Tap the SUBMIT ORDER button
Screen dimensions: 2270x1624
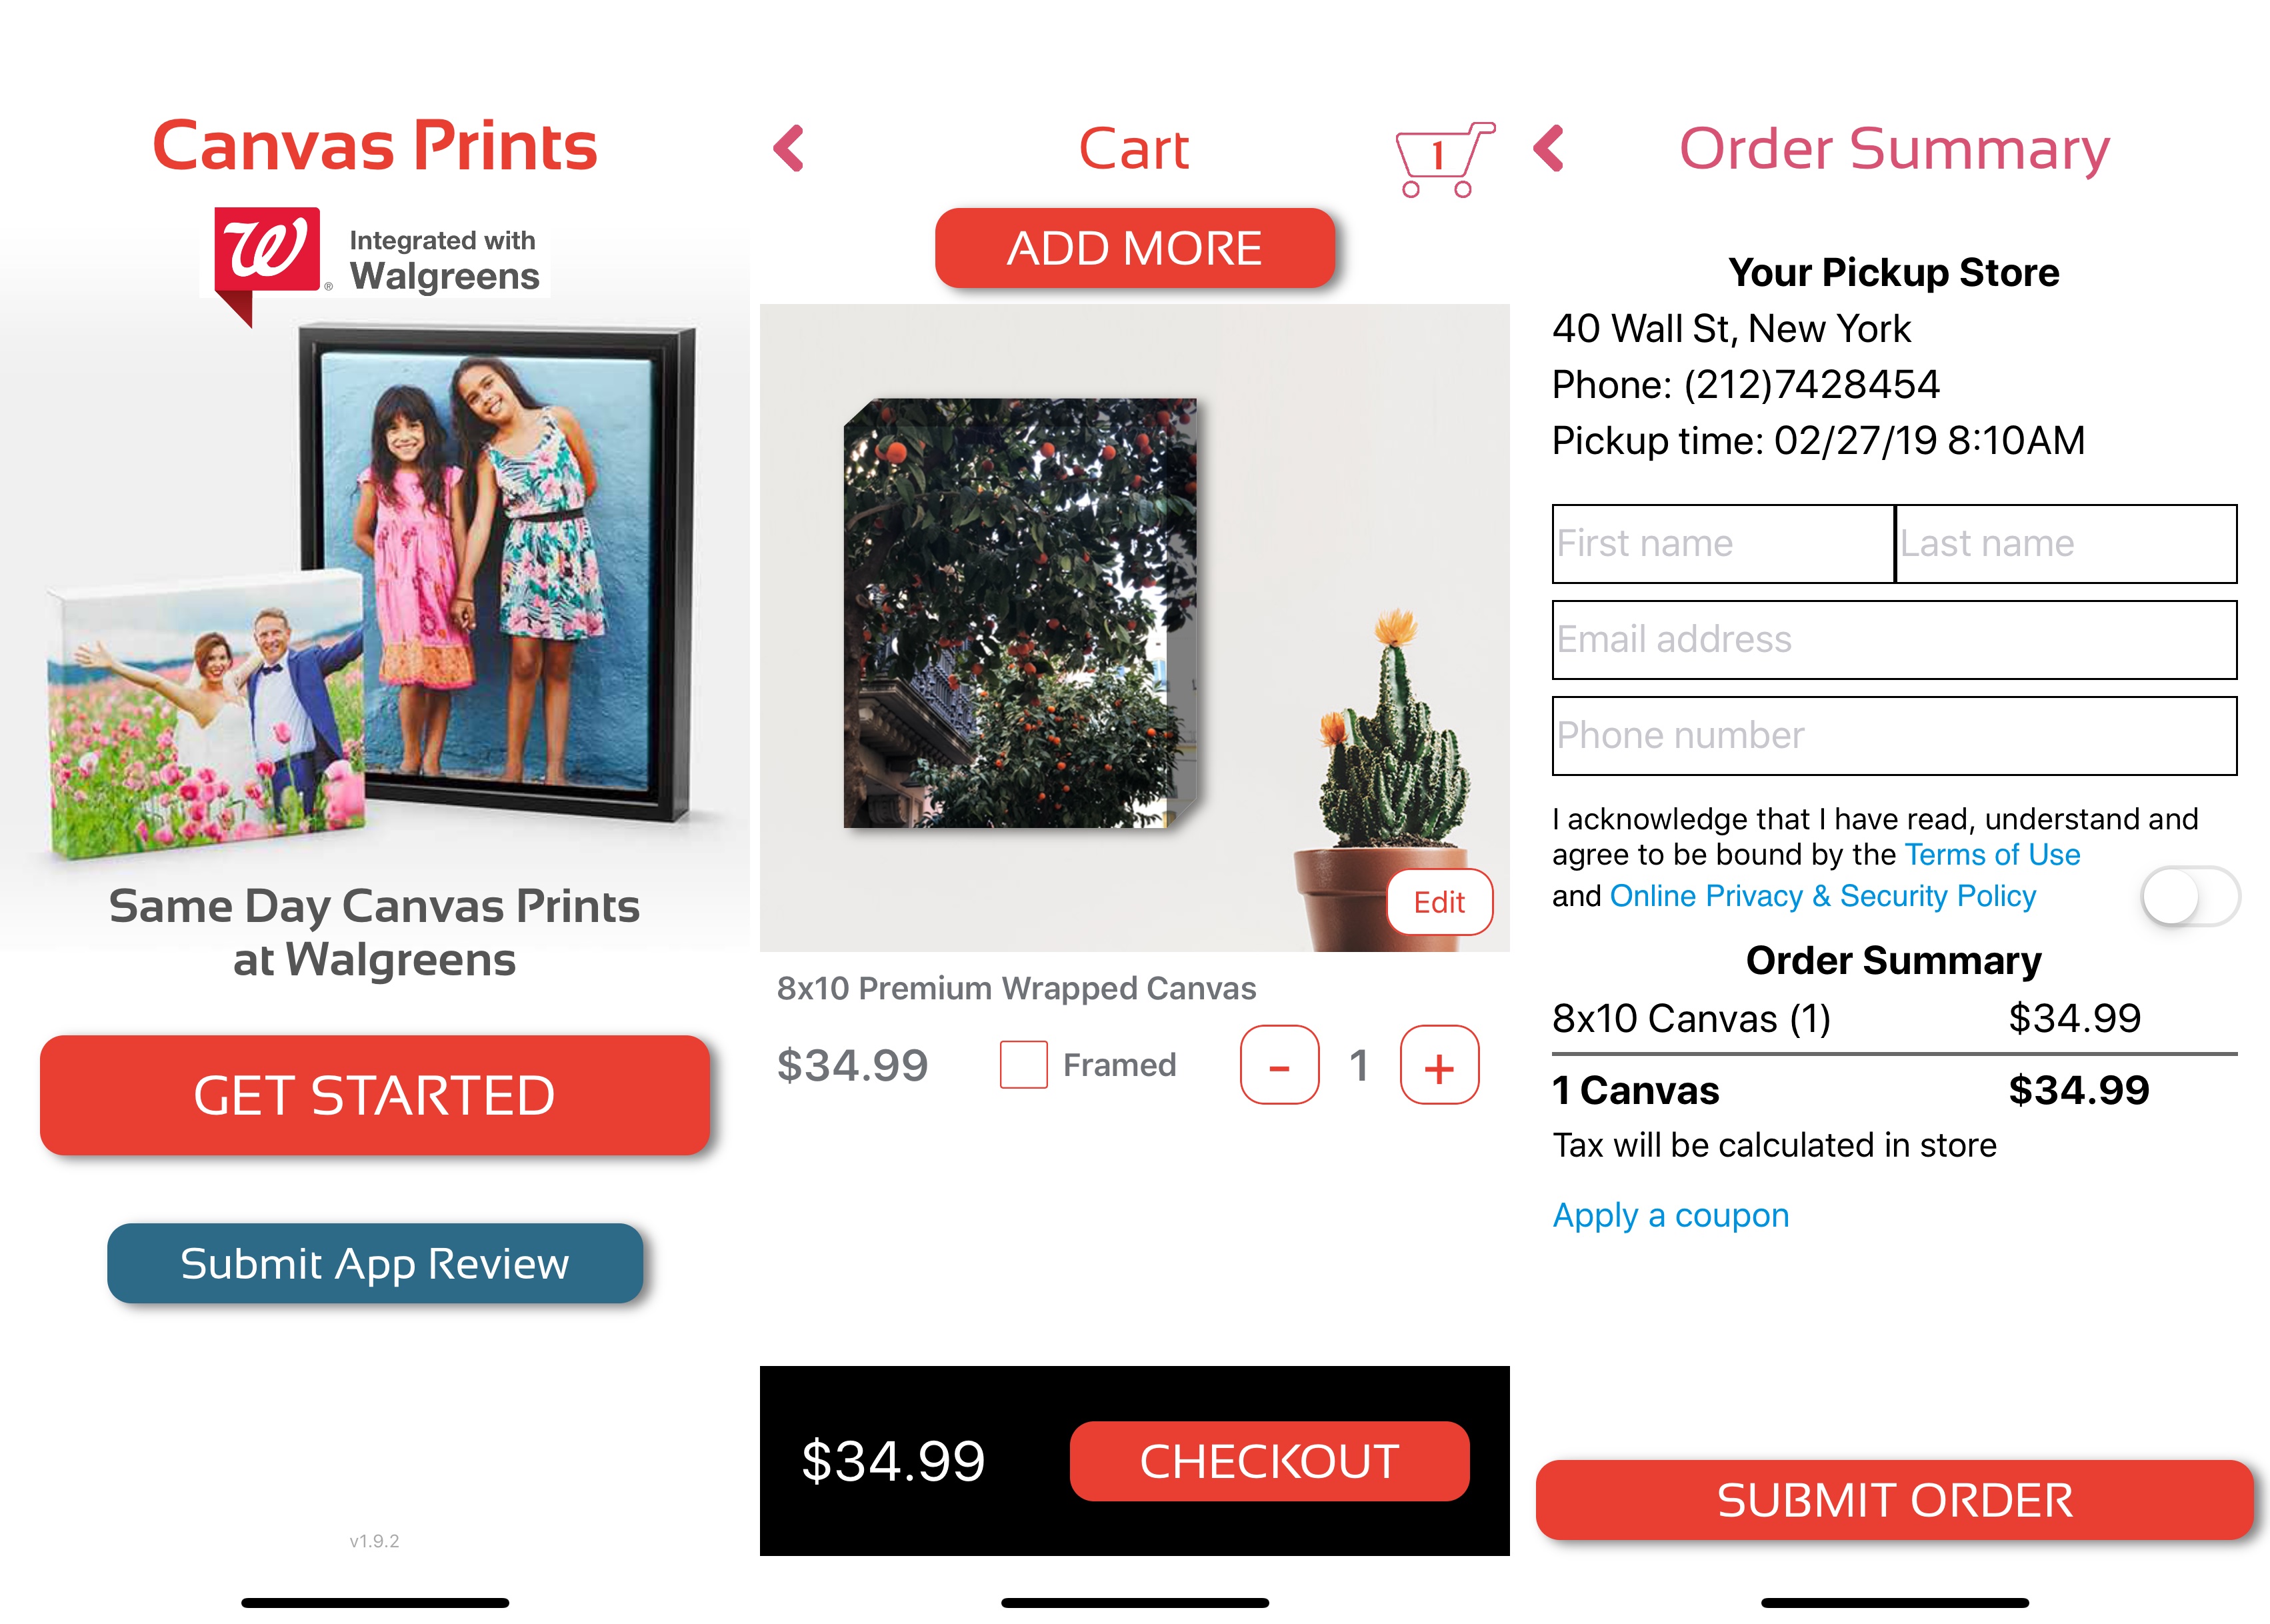[x=1894, y=1500]
